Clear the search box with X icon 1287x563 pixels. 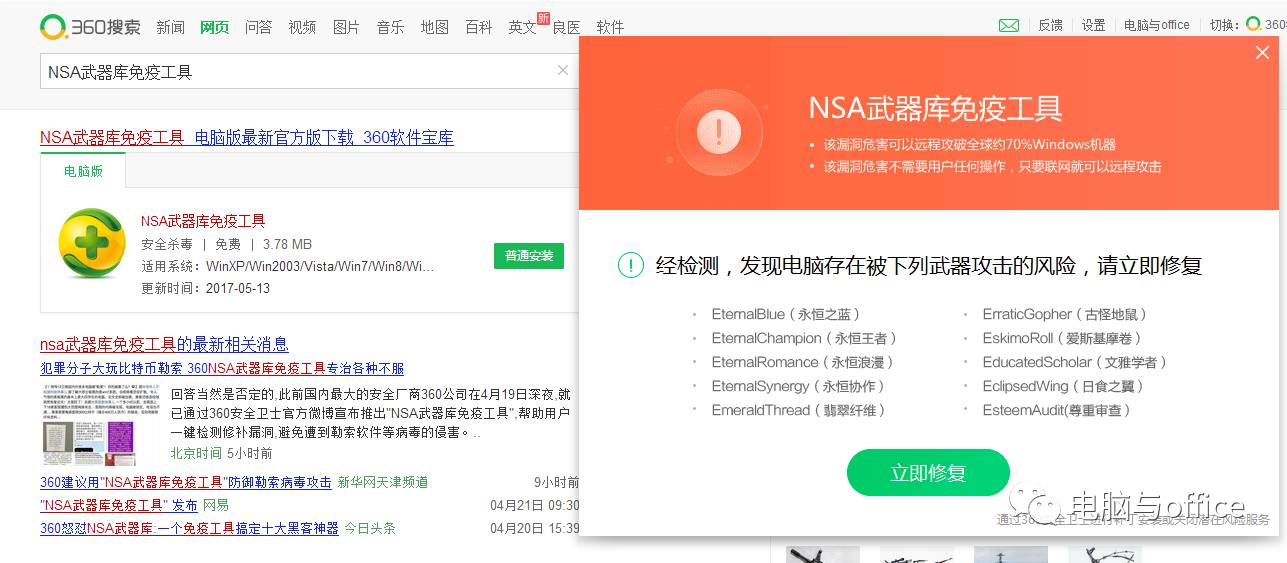(562, 70)
